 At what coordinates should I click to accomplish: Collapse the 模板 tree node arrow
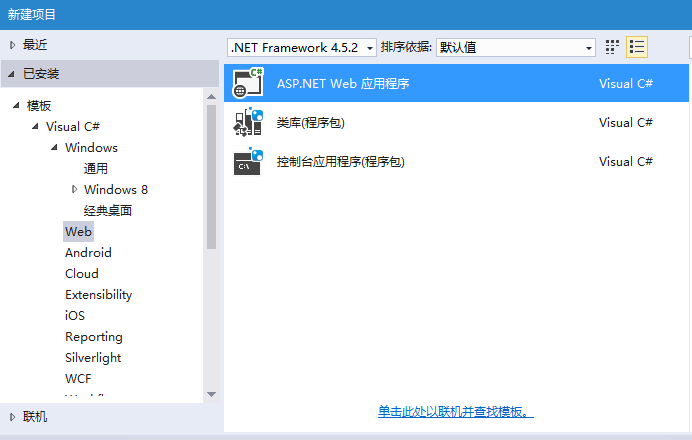pyautogui.click(x=16, y=105)
